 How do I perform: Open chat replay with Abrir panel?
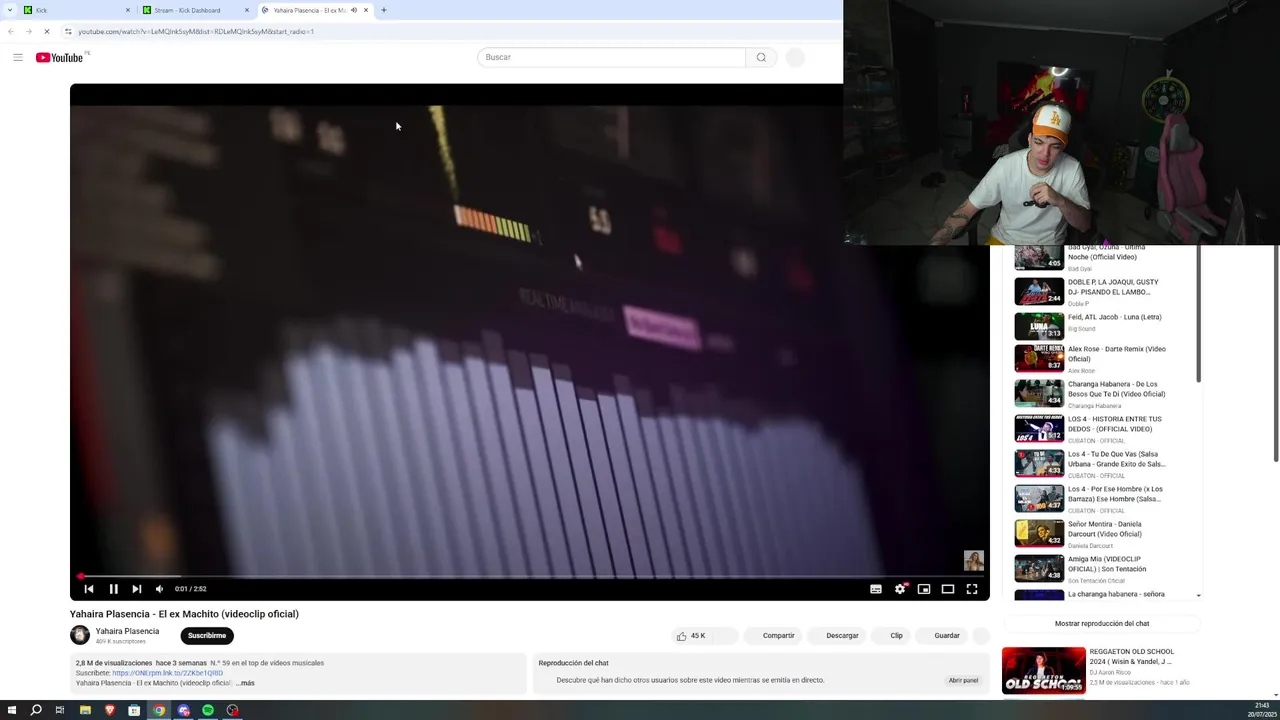click(963, 680)
